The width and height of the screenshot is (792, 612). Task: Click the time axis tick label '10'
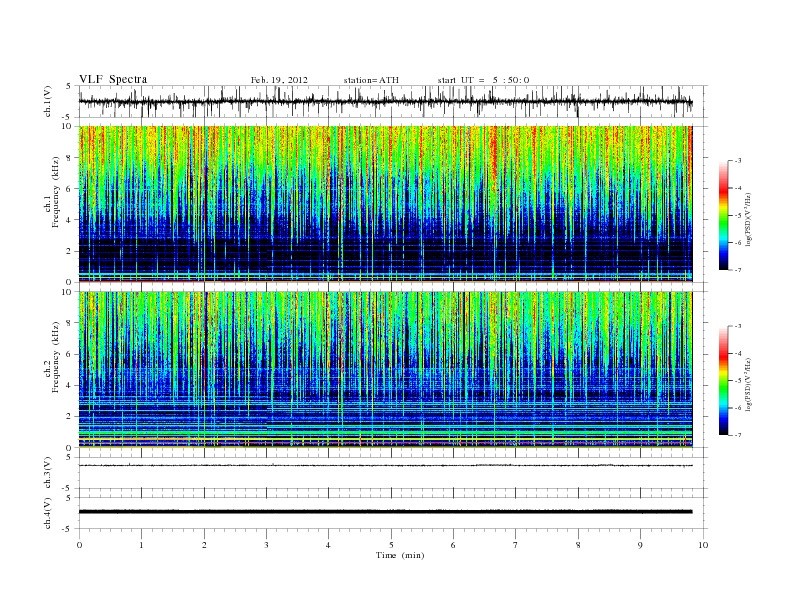[x=703, y=545]
